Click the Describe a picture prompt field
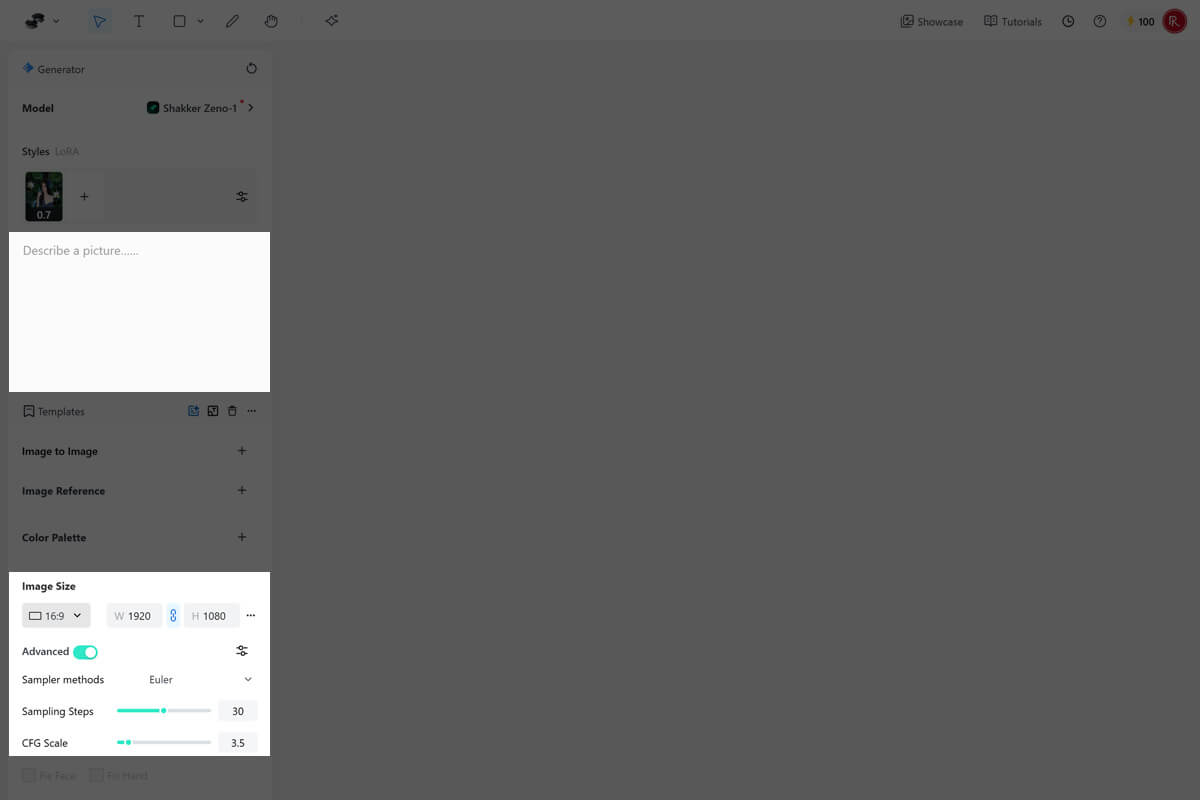Viewport: 1200px width, 800px height. click(139, 312)
